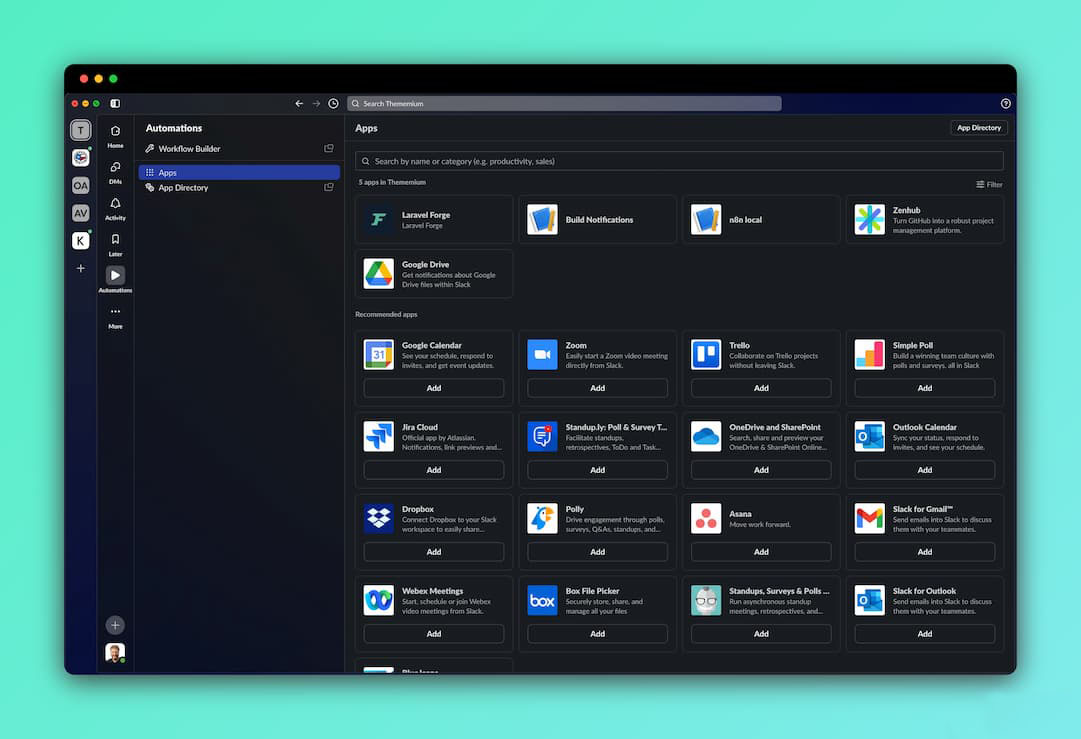Add the Standup.ly app
The image size is (1081, 739).
[x=598, y=470]
